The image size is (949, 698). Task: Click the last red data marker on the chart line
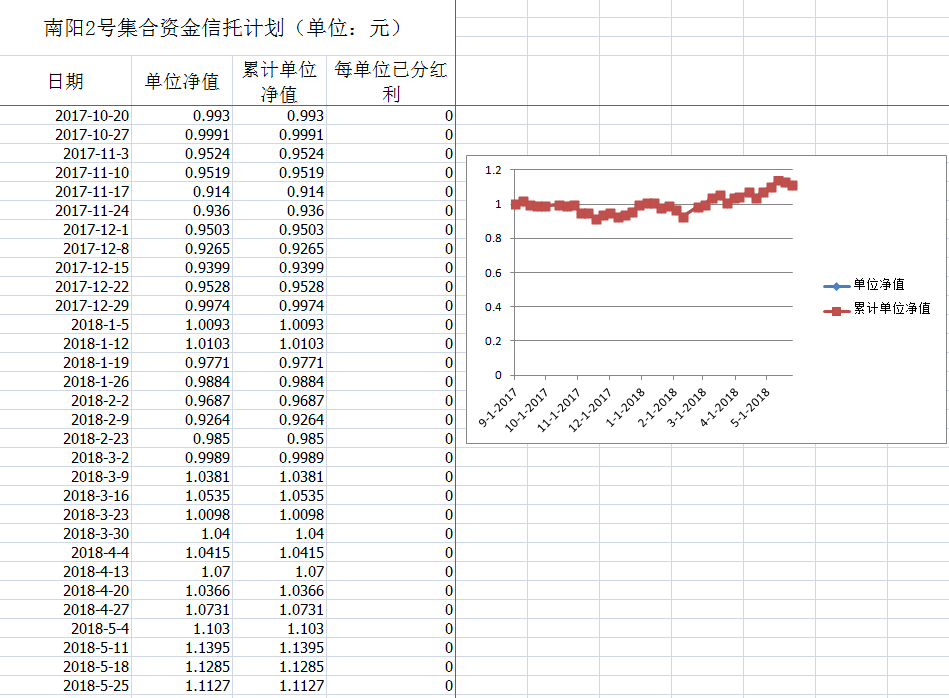[x=792, y=185]
